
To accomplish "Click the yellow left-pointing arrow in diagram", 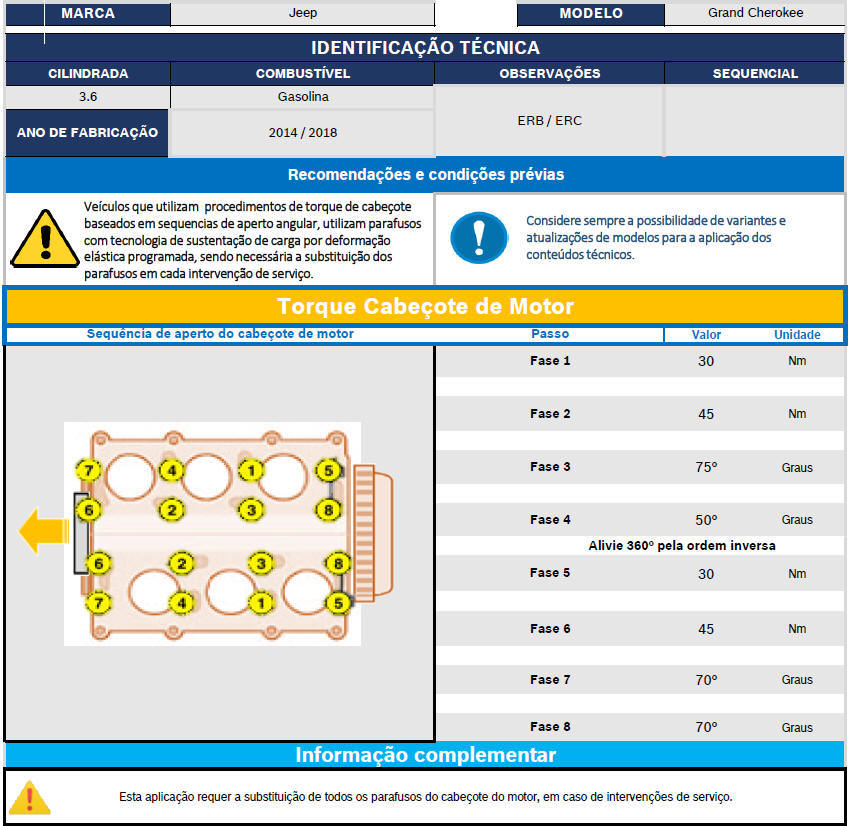I will (x=43, y=530).
